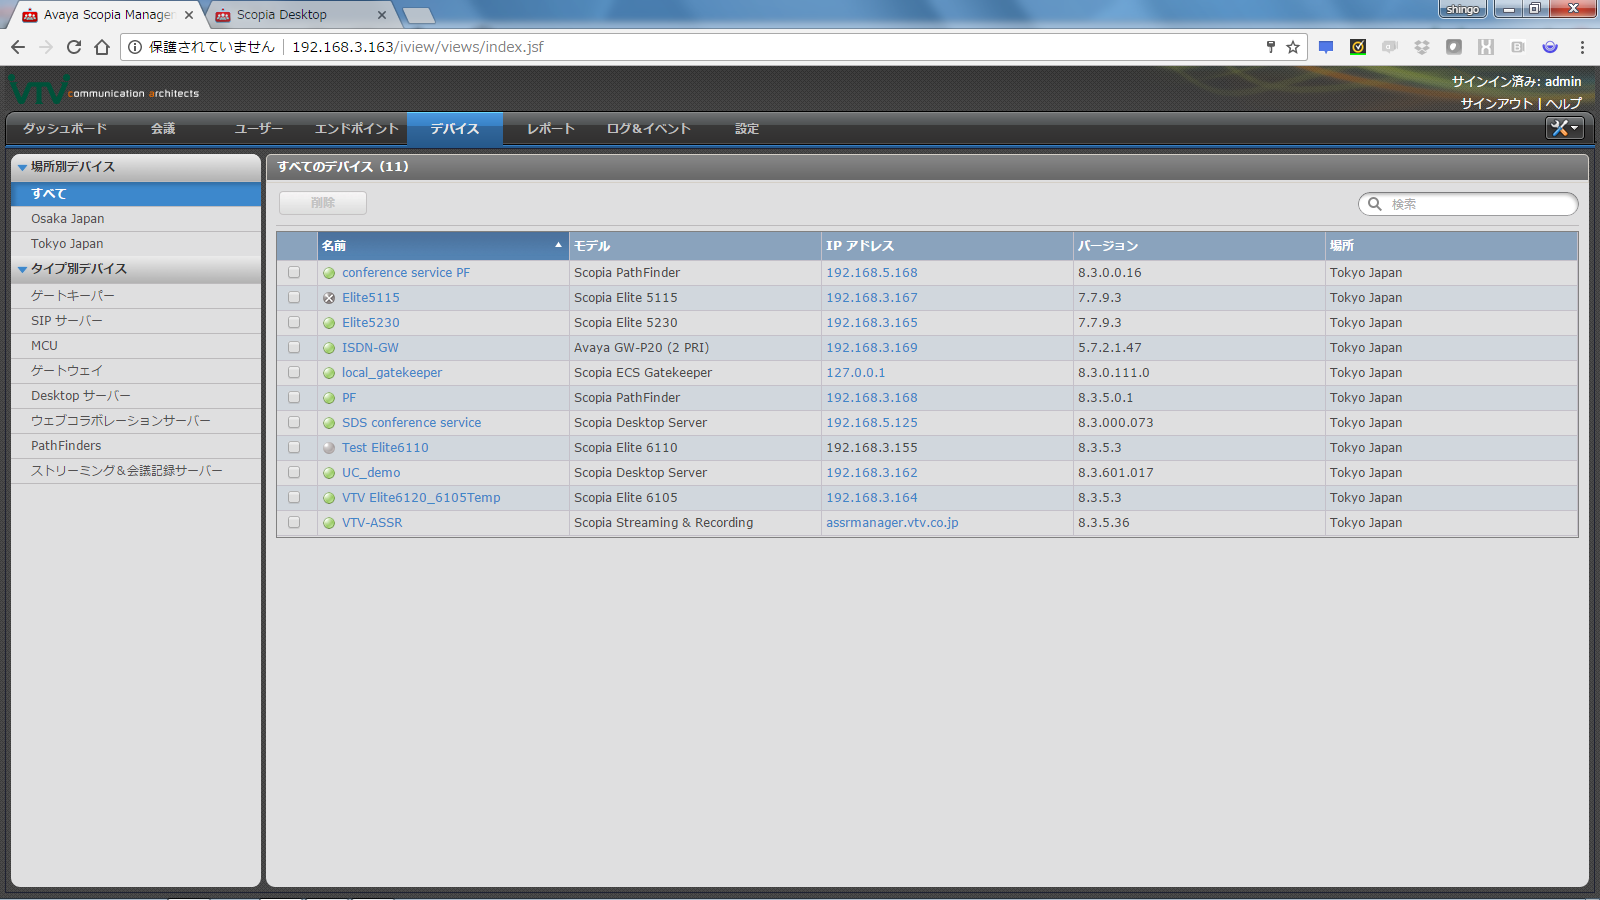Open the tools wrench dropdown icon

(x=1564, y=128)
